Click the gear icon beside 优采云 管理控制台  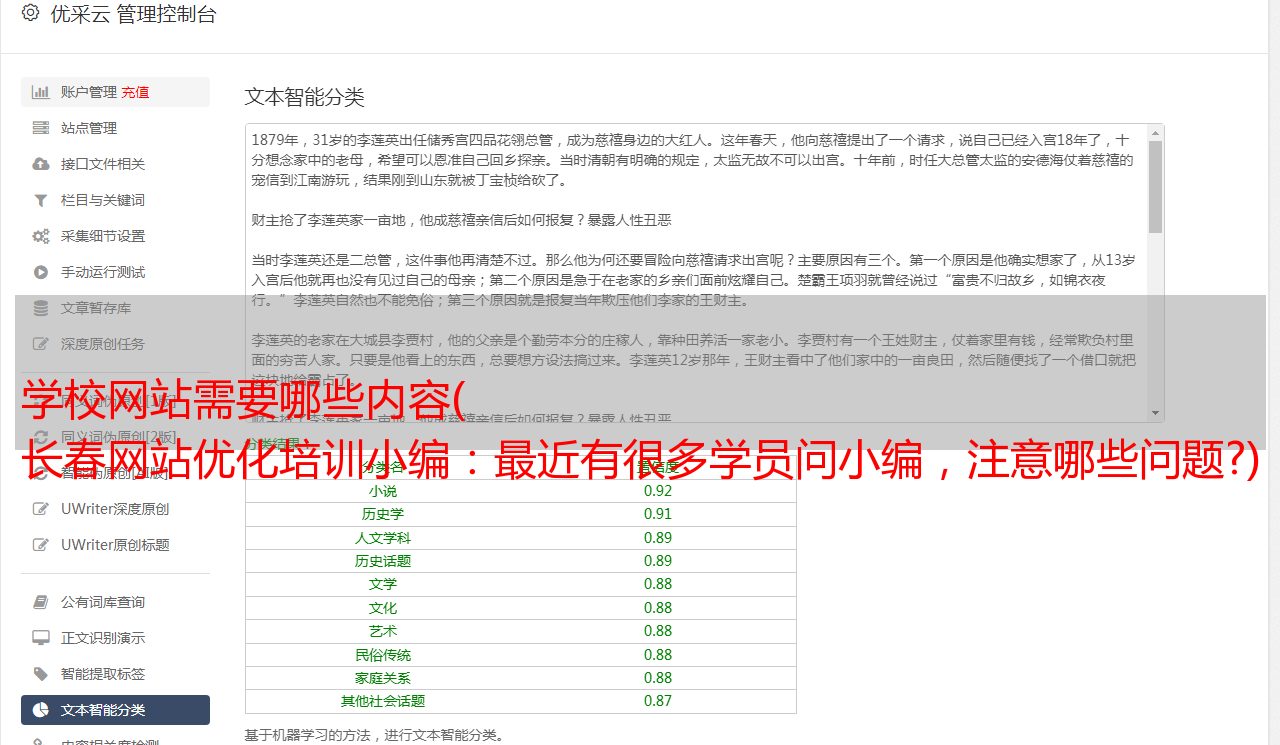[x=30, y=13]
